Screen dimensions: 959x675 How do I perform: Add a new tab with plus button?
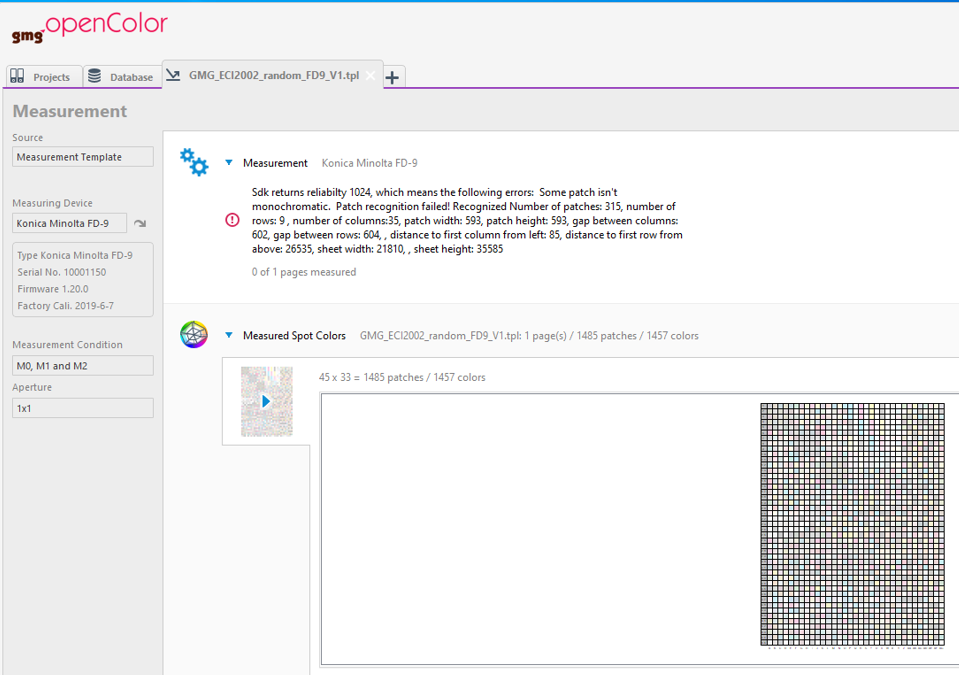pos(393,78)
